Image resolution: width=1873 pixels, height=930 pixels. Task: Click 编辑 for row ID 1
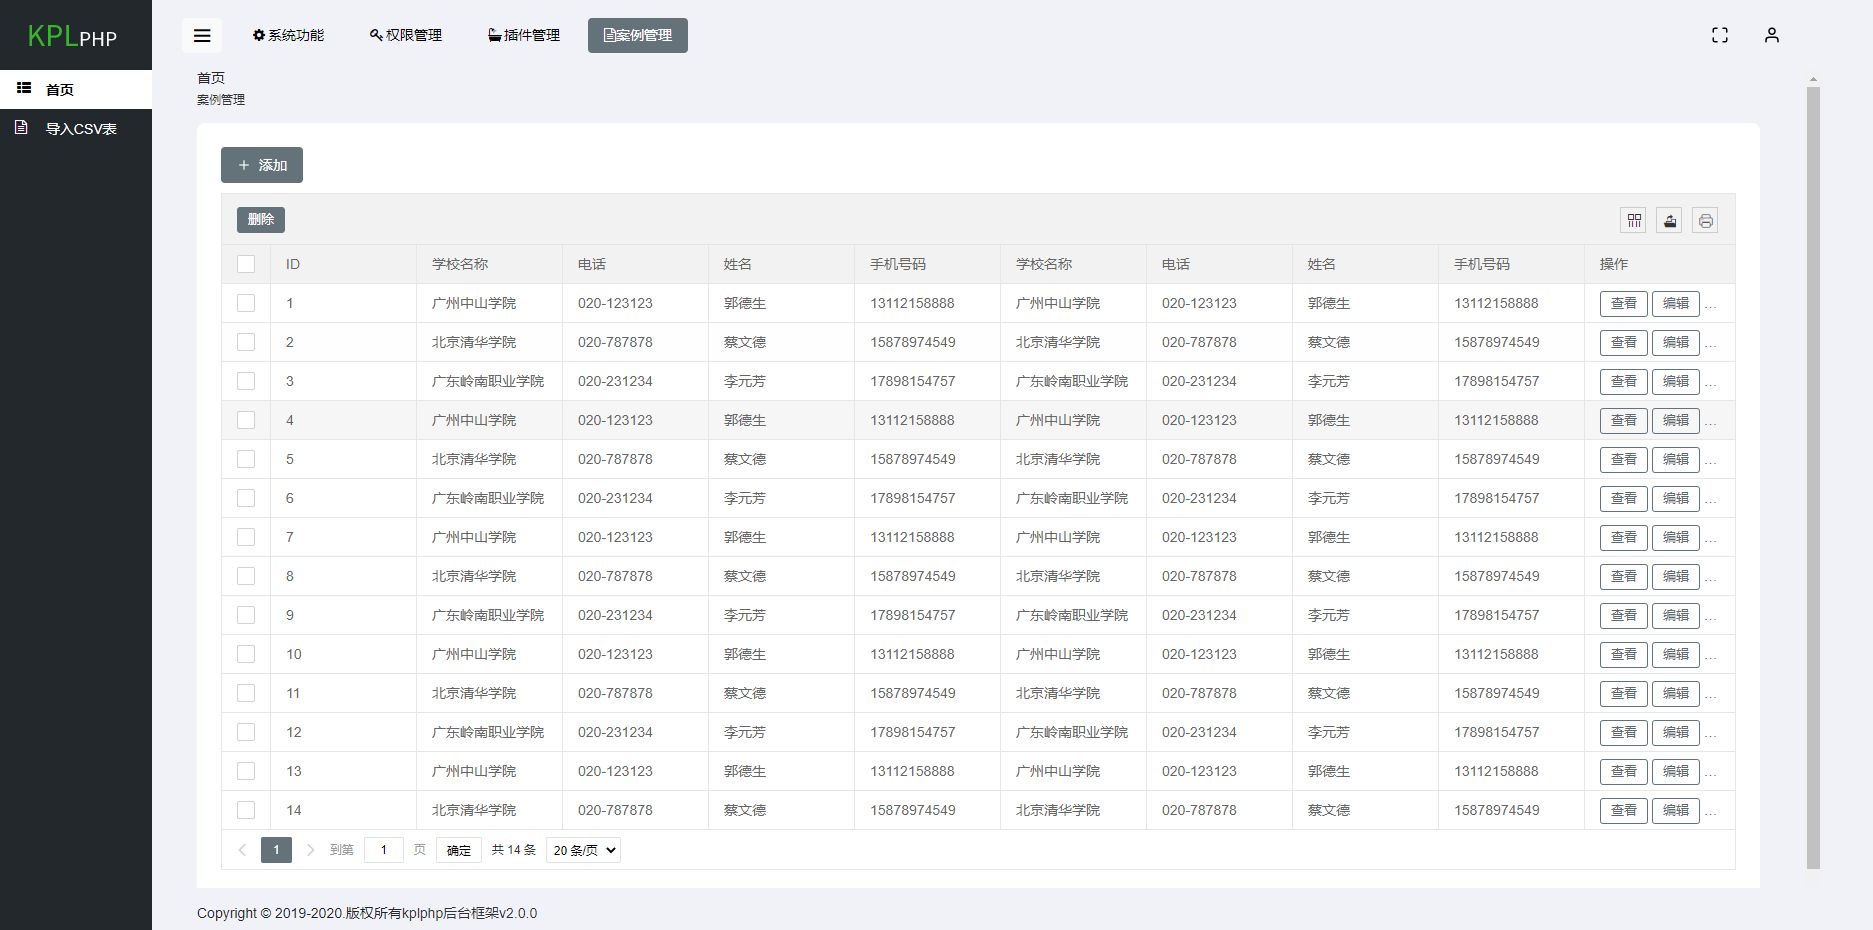1676,303
